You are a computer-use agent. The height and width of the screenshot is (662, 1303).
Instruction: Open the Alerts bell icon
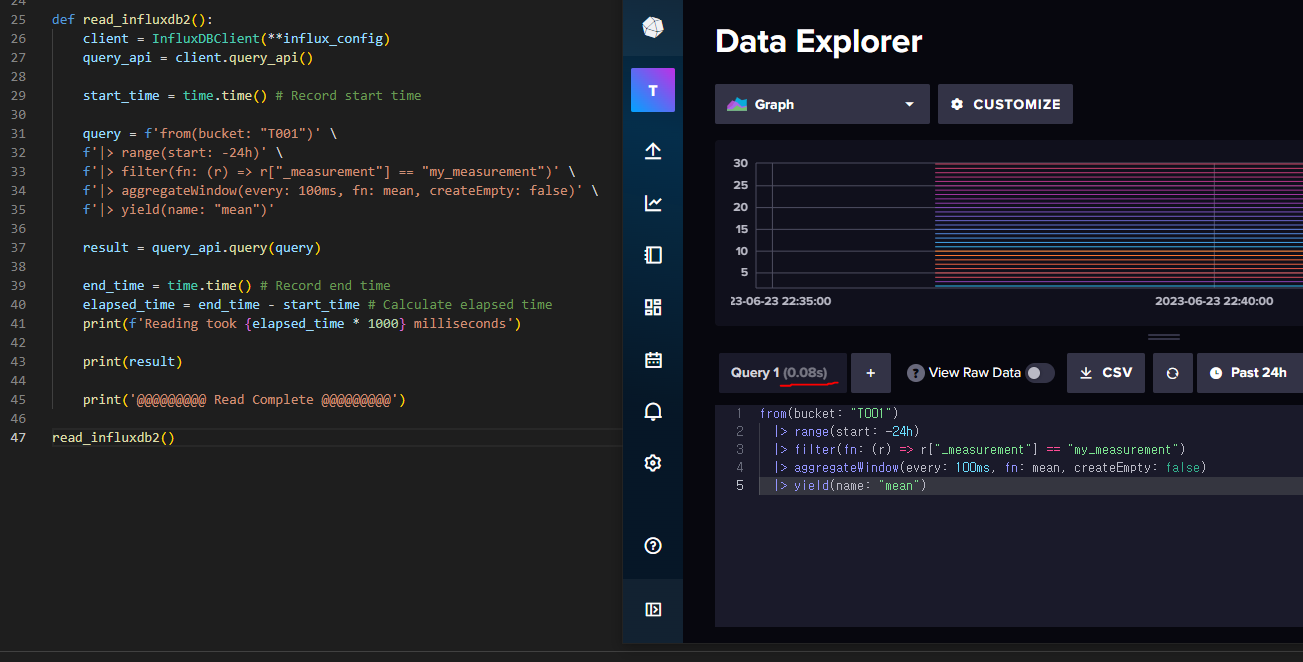tap(652, 411)
